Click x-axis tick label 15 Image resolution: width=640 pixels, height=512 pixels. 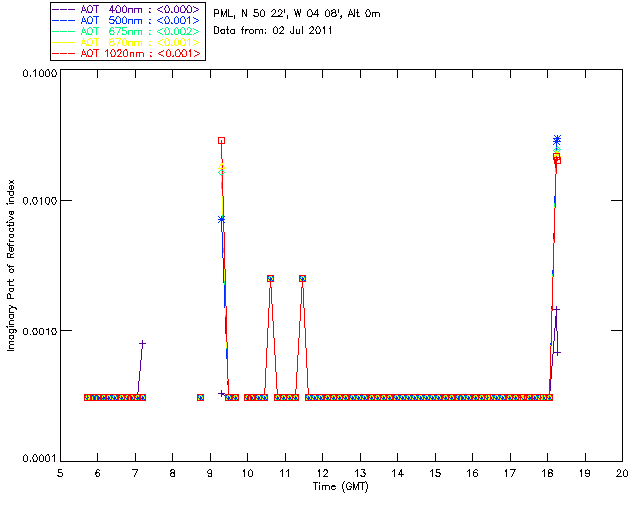pos(435,473)
